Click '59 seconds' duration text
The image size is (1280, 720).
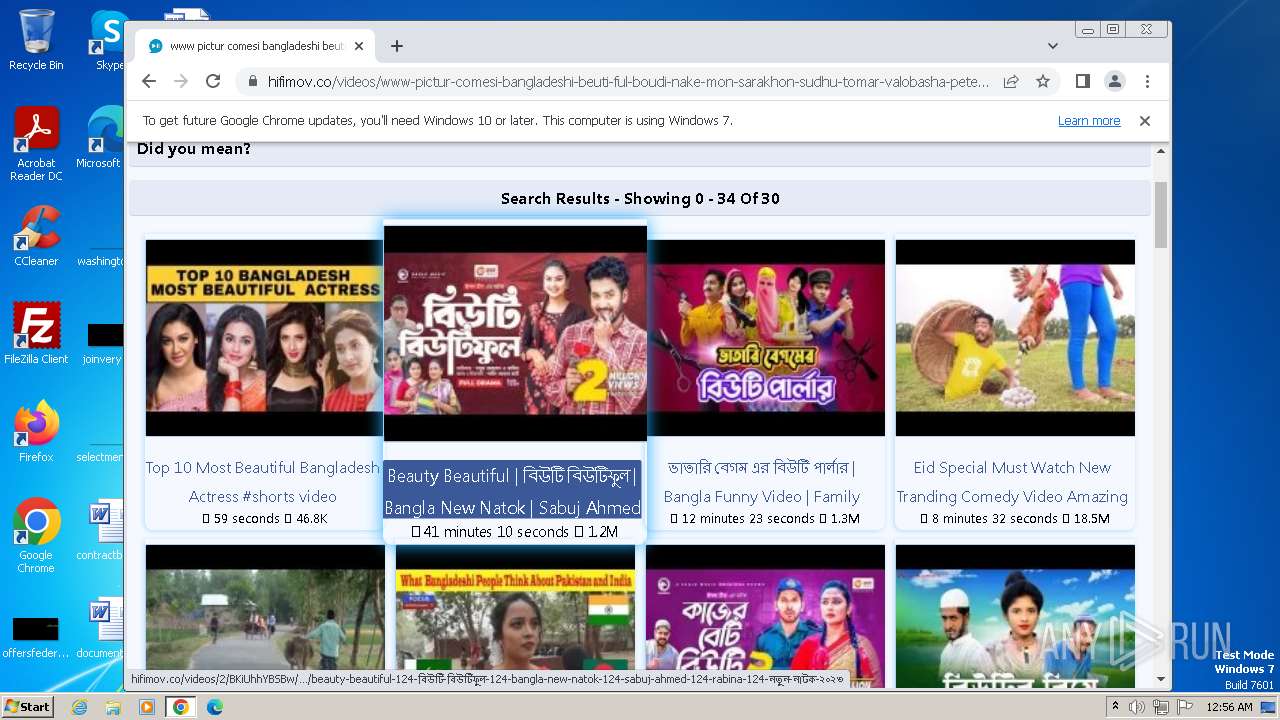246,519
